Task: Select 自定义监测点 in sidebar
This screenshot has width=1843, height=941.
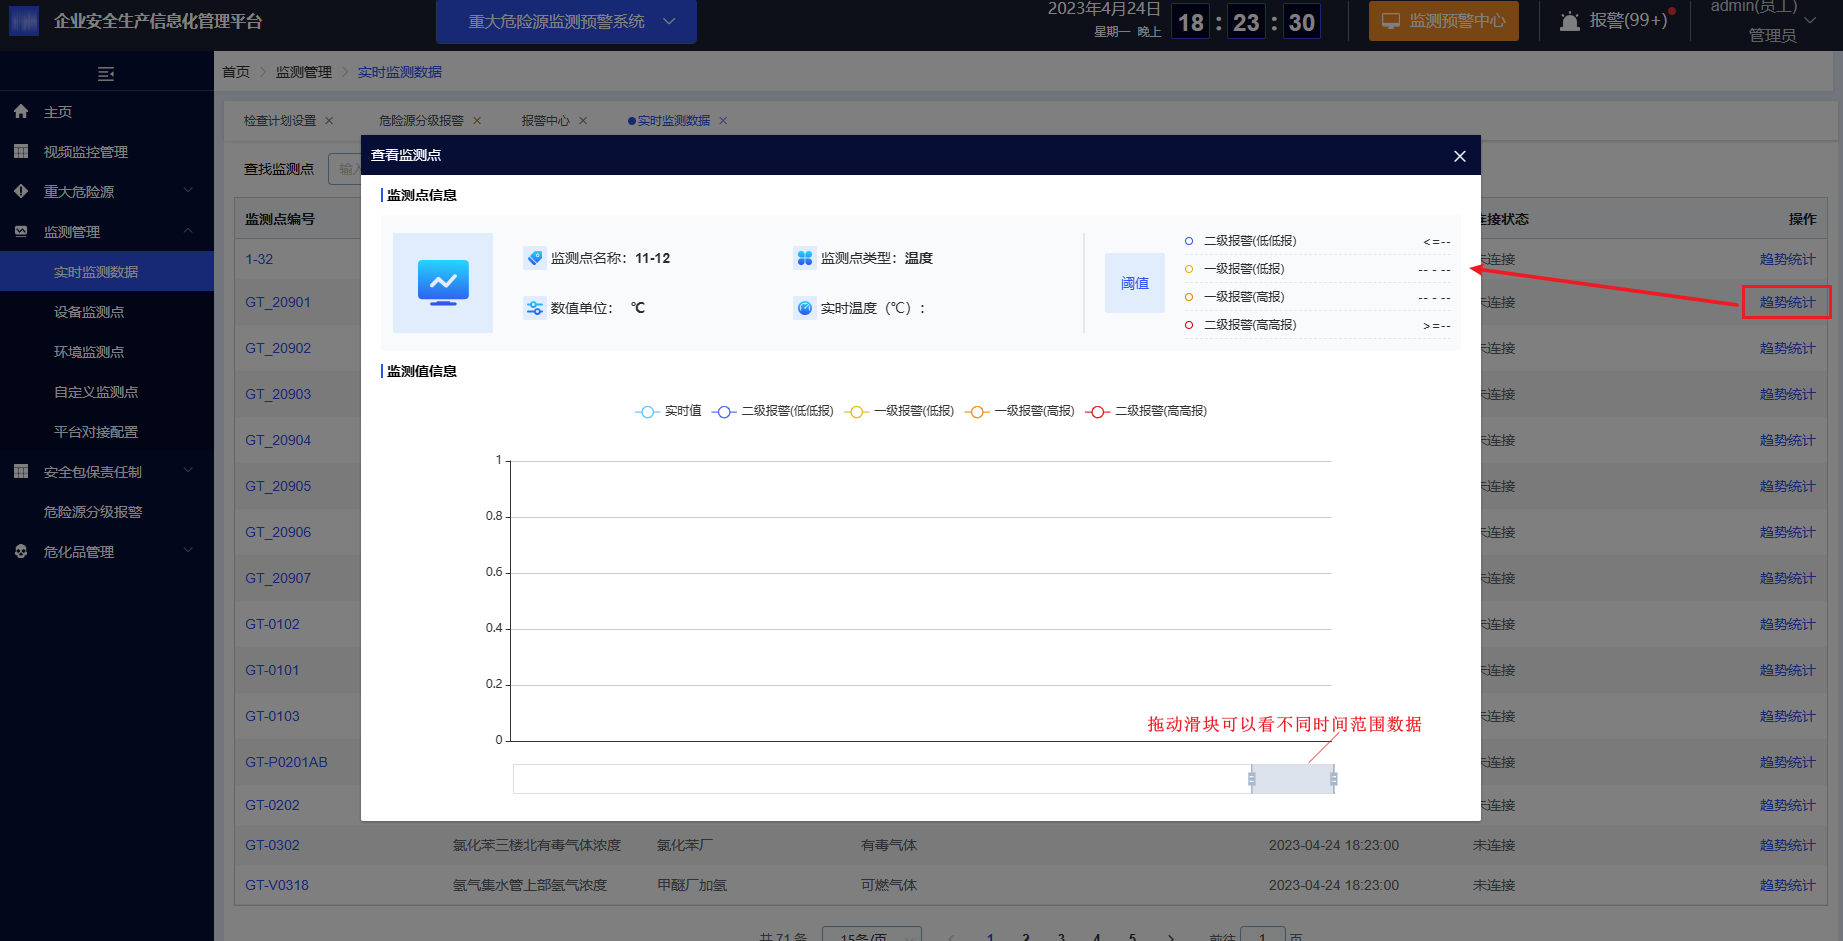Action: [x=107, y=392]
